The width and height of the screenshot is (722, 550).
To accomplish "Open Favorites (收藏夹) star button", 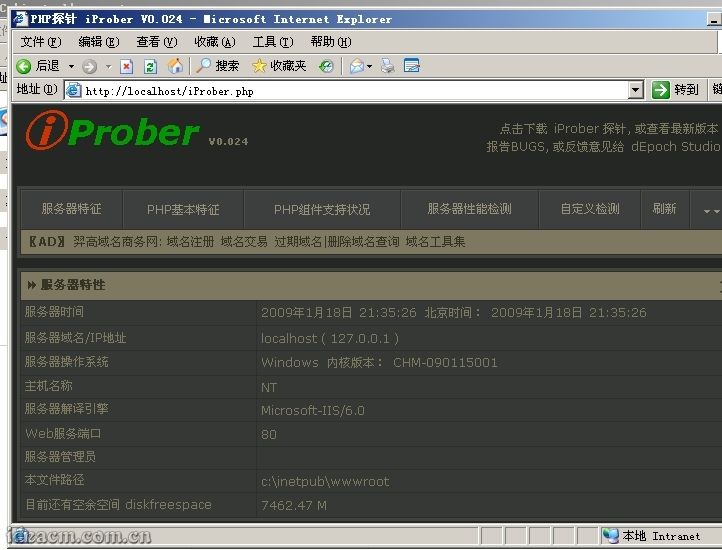I will pos(279,66).
